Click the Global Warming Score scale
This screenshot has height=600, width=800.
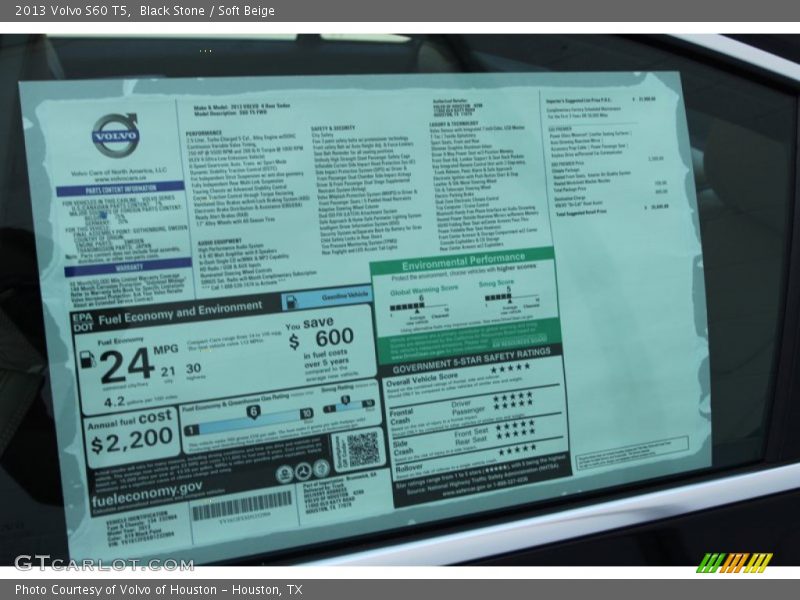419,308
